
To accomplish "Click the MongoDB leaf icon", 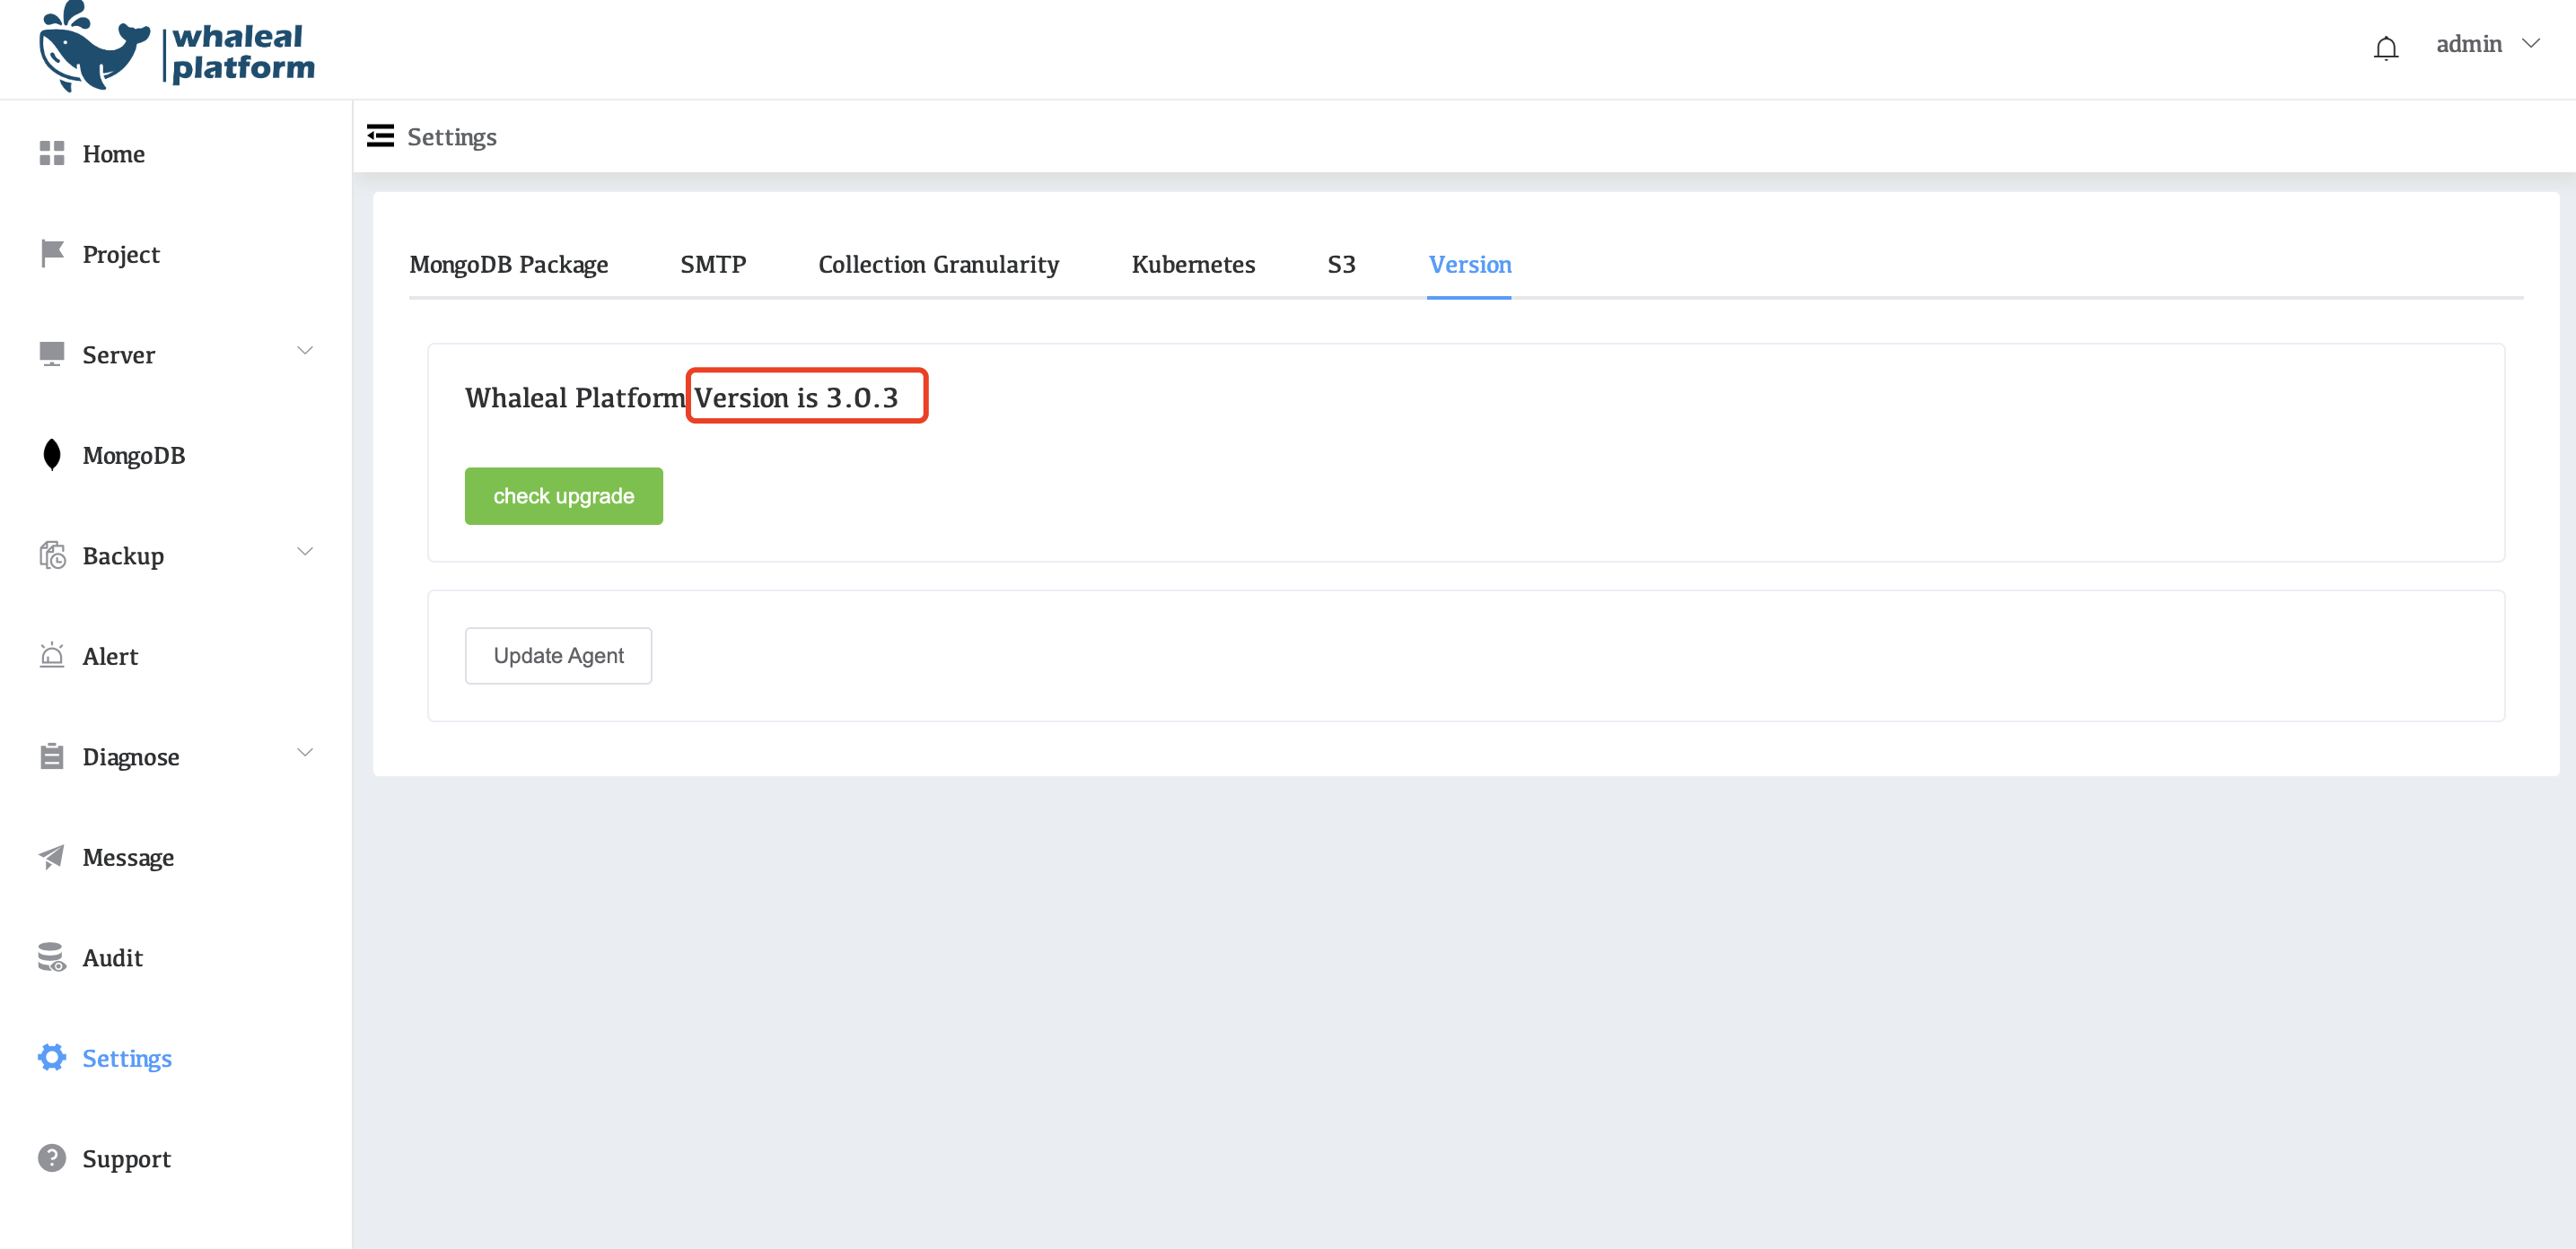I will [52, 454].
